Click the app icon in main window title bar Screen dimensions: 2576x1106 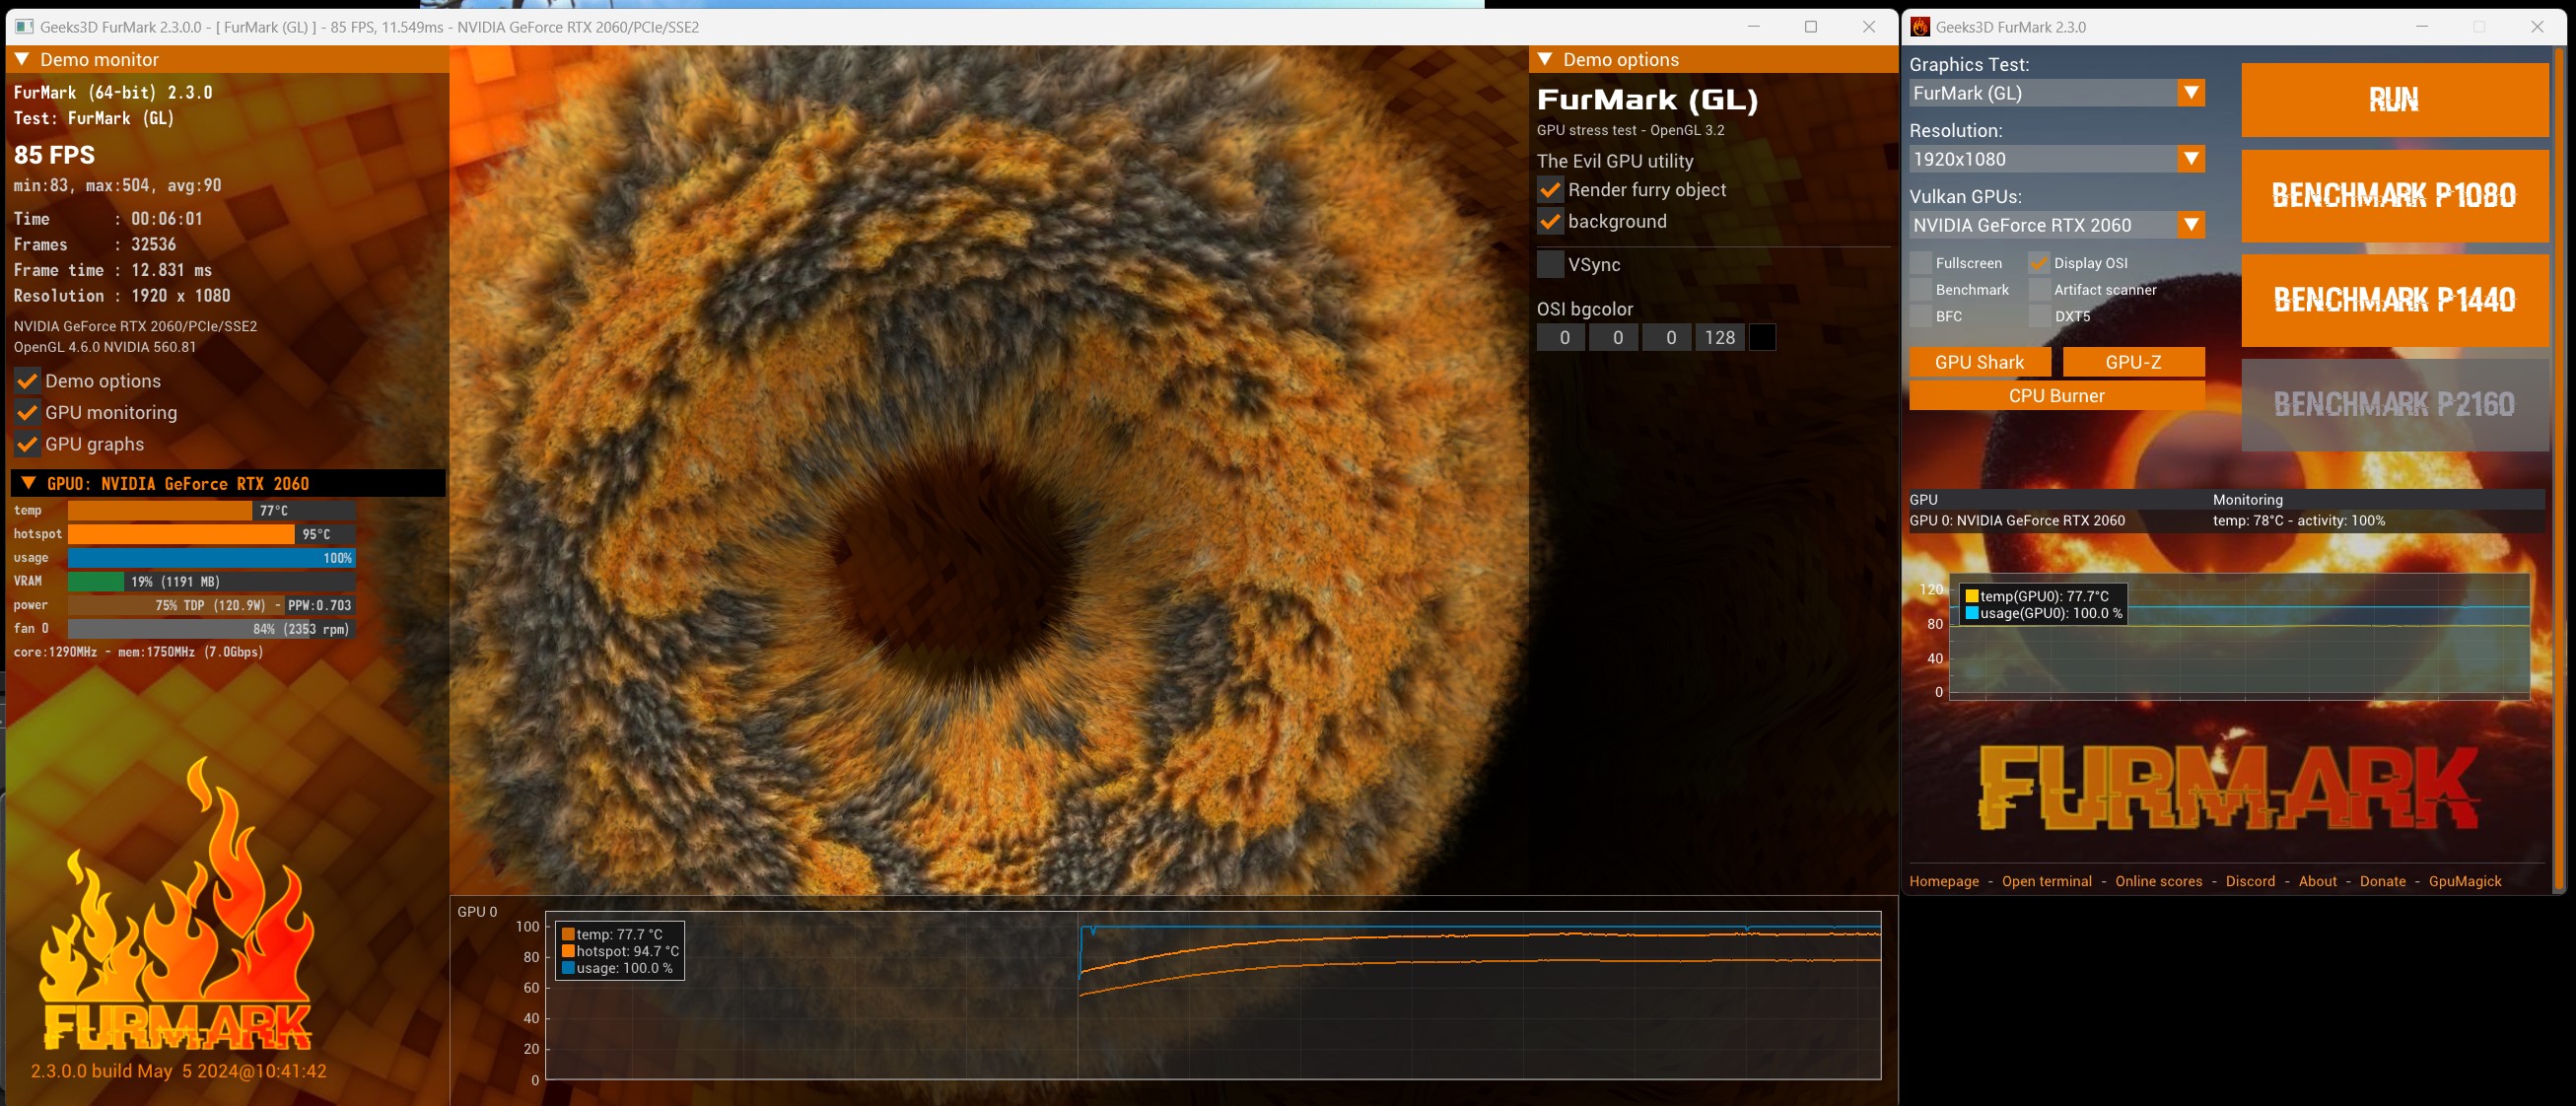click(x=24, y=27)
